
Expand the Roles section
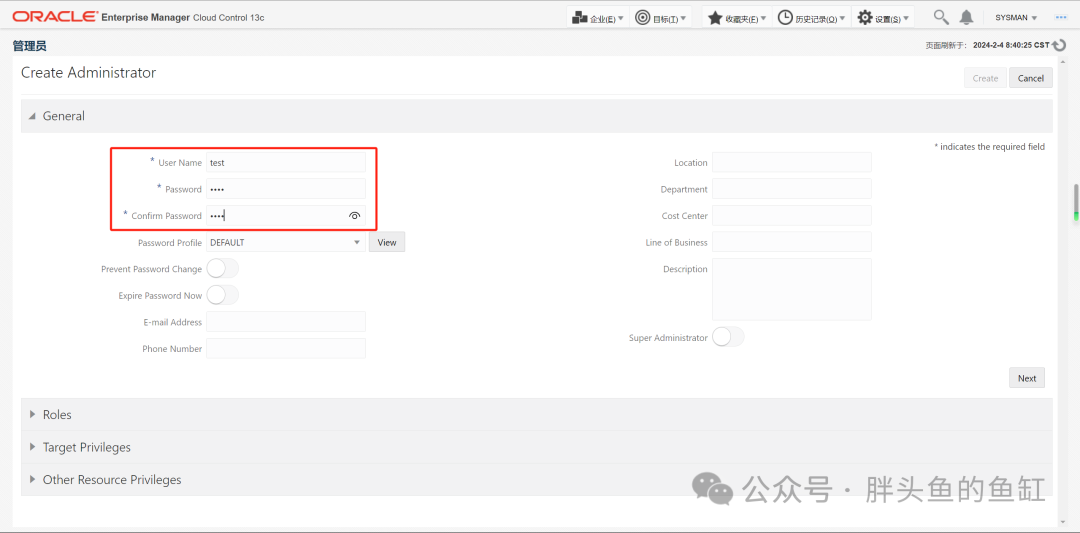point(32,415)
